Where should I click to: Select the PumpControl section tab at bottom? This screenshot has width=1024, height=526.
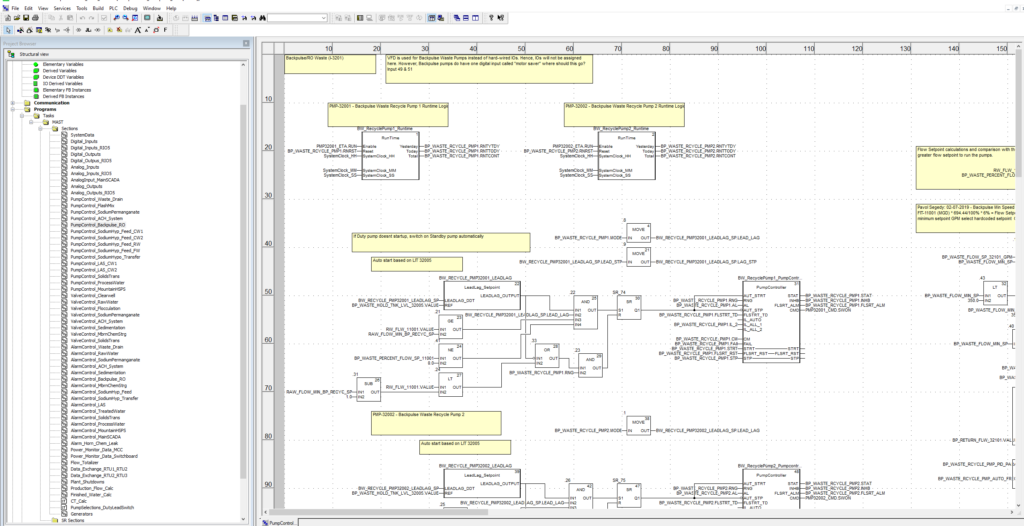coord(280,523)
